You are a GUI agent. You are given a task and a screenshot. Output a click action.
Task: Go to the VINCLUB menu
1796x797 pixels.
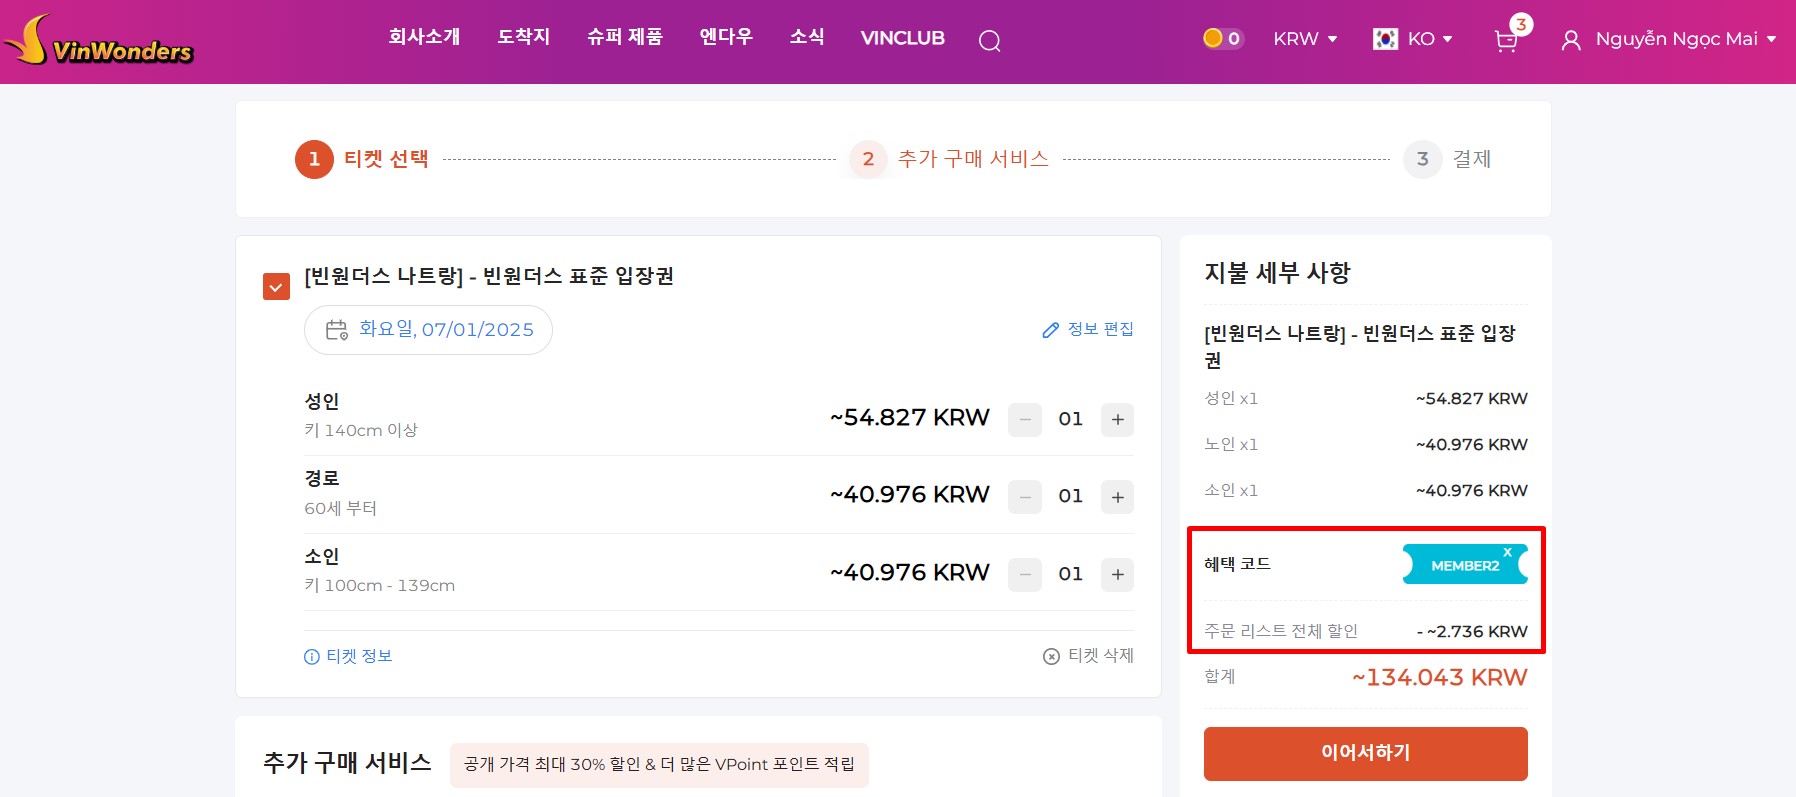902,38
